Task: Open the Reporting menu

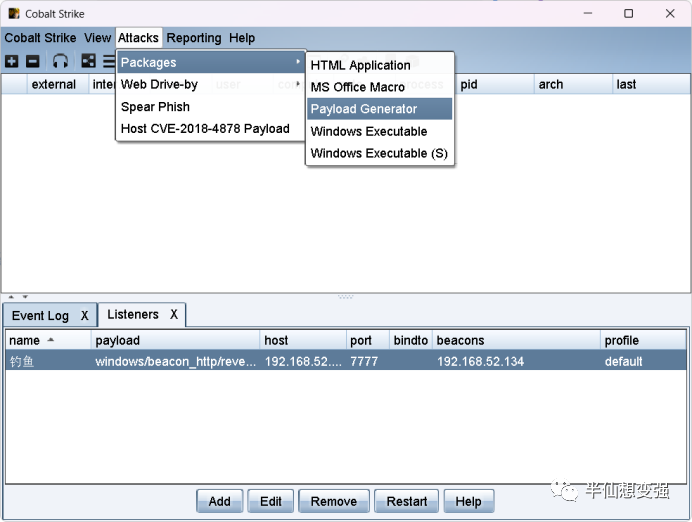Action: [x=194, y=38]
